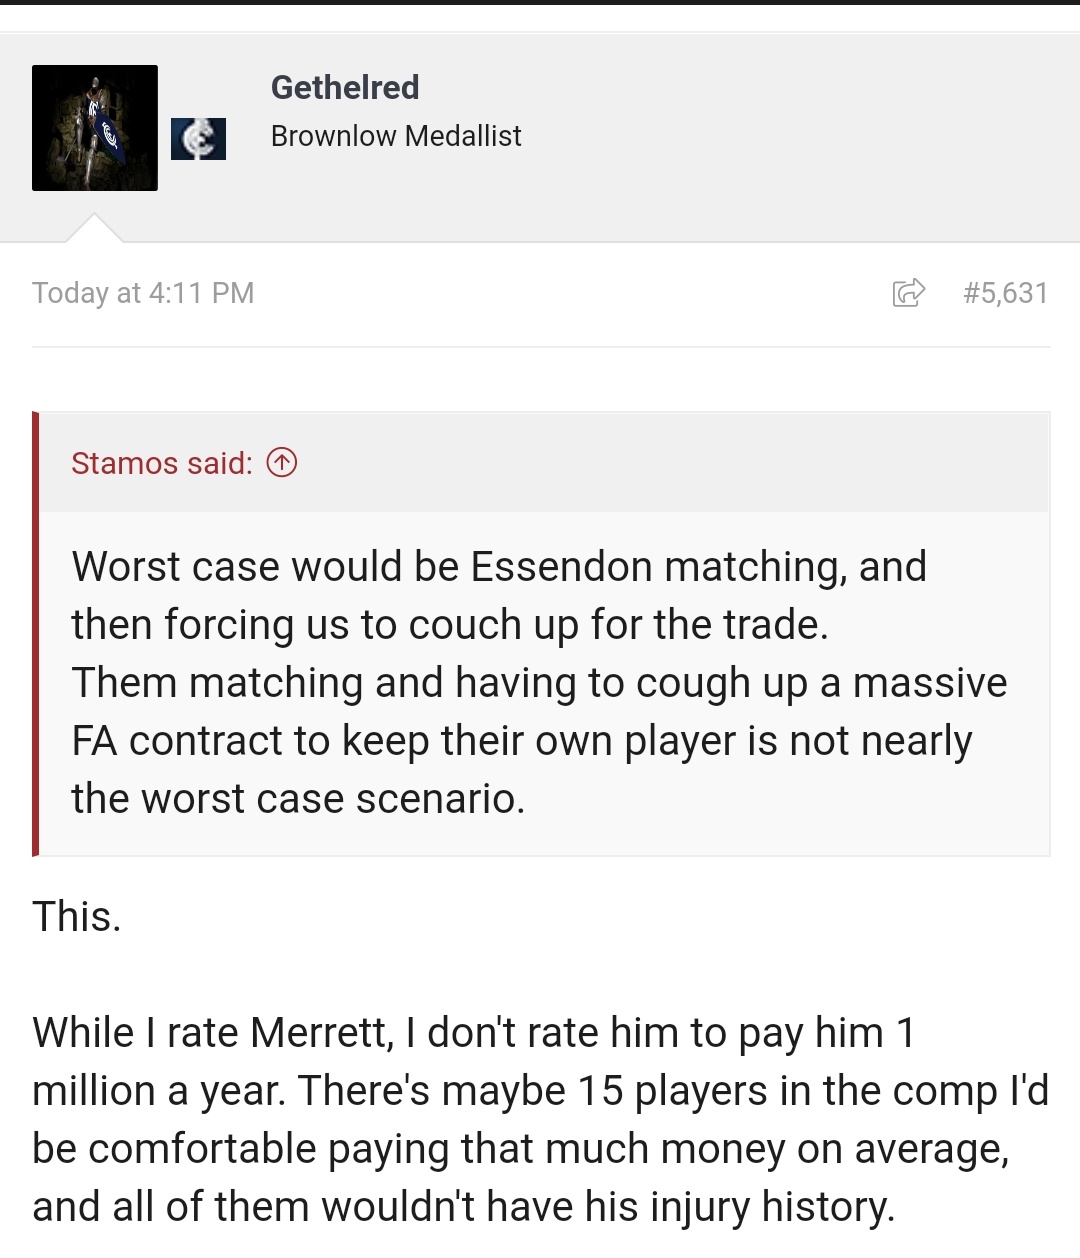The height and width of the screenshot is (1258, 1080).
Task: Click the post header pointer notch under avatar
Action: (94, 228)
